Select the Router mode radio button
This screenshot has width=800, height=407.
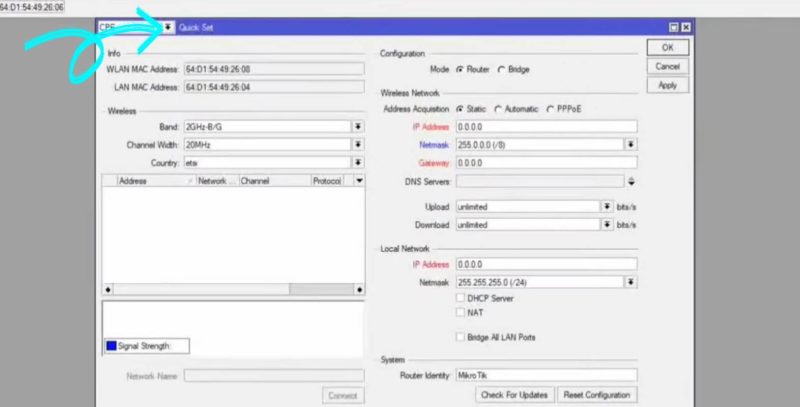(460, 69)
